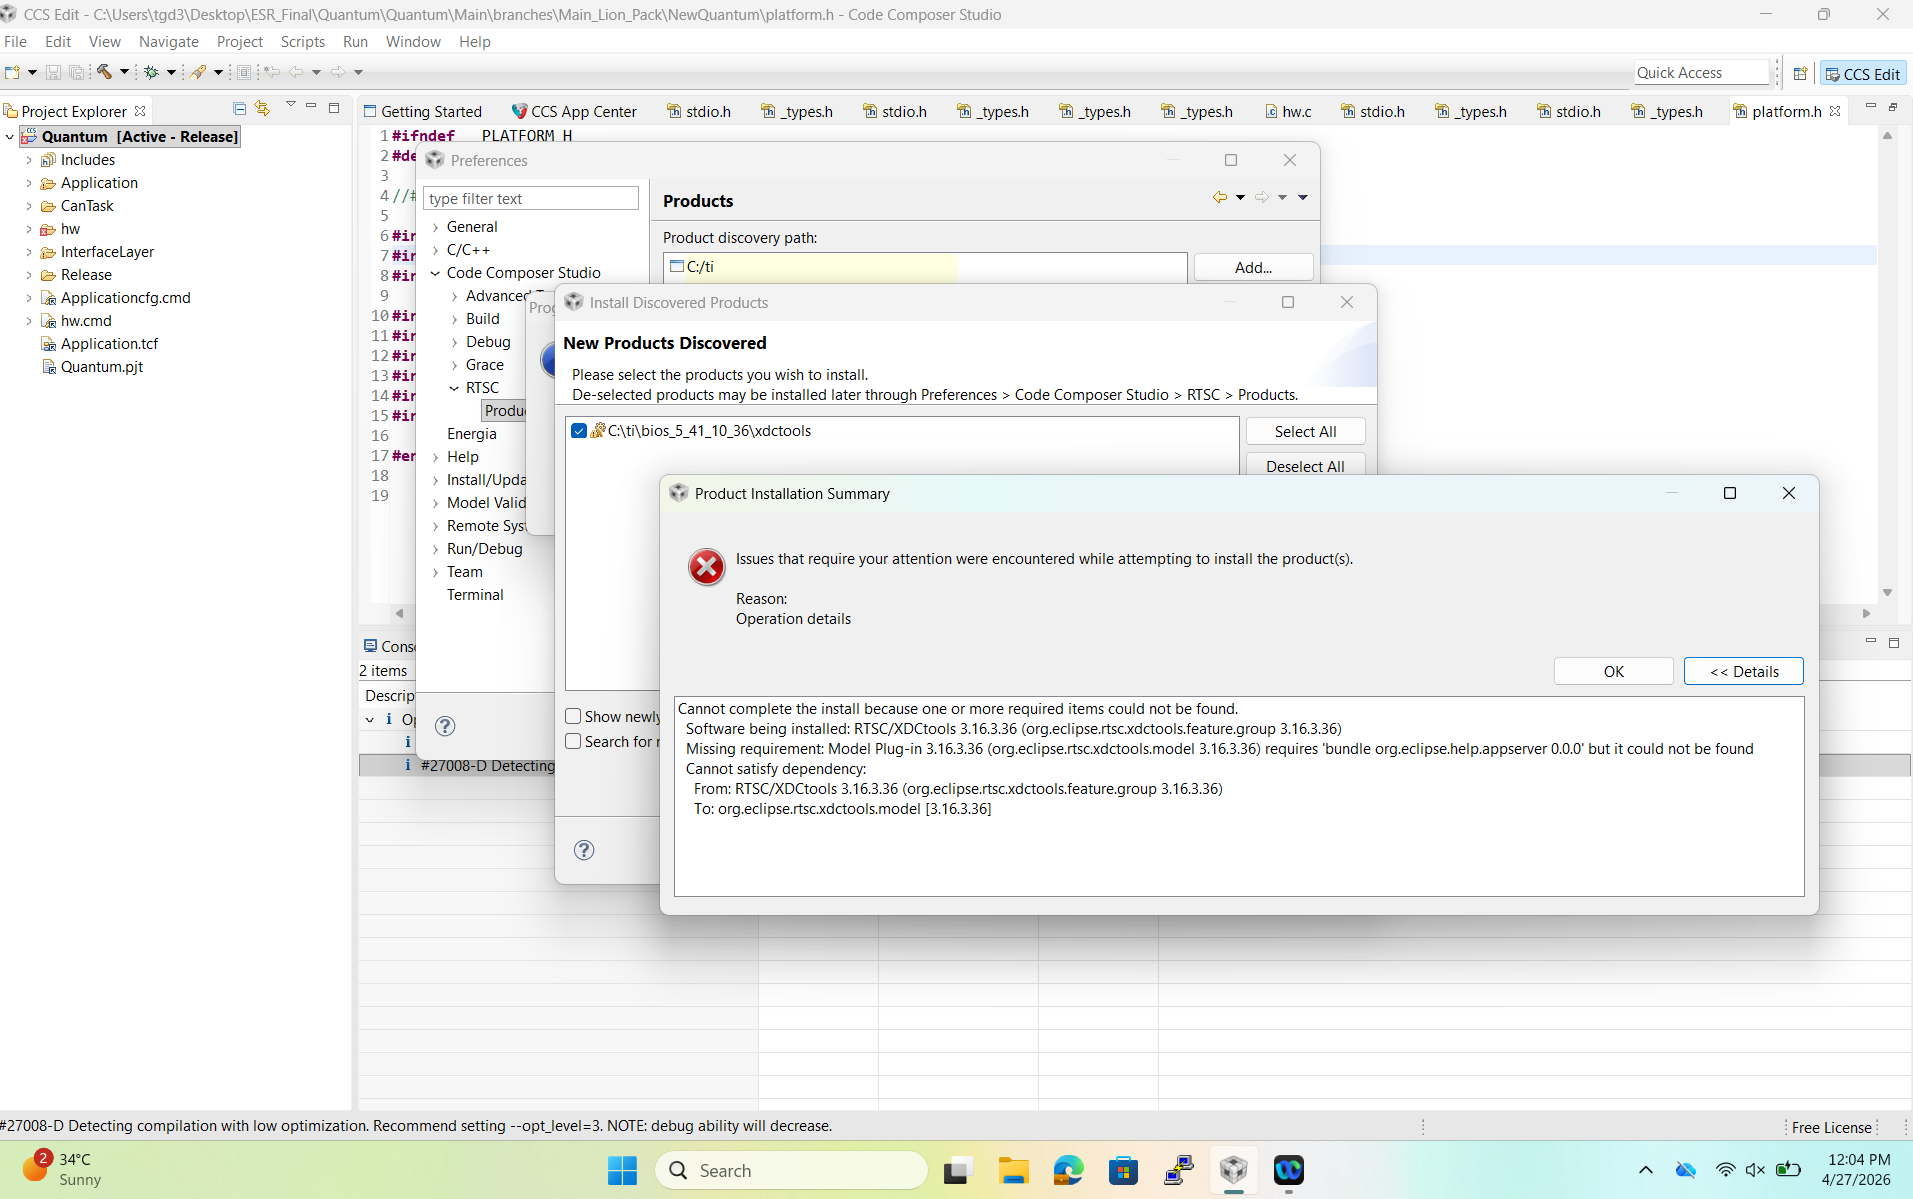Image resolution: width=1913 pixels, height=1199 pixels.
Task: Click the Forward navigation arrow in main toolbar
Action: tap(338, 72)
